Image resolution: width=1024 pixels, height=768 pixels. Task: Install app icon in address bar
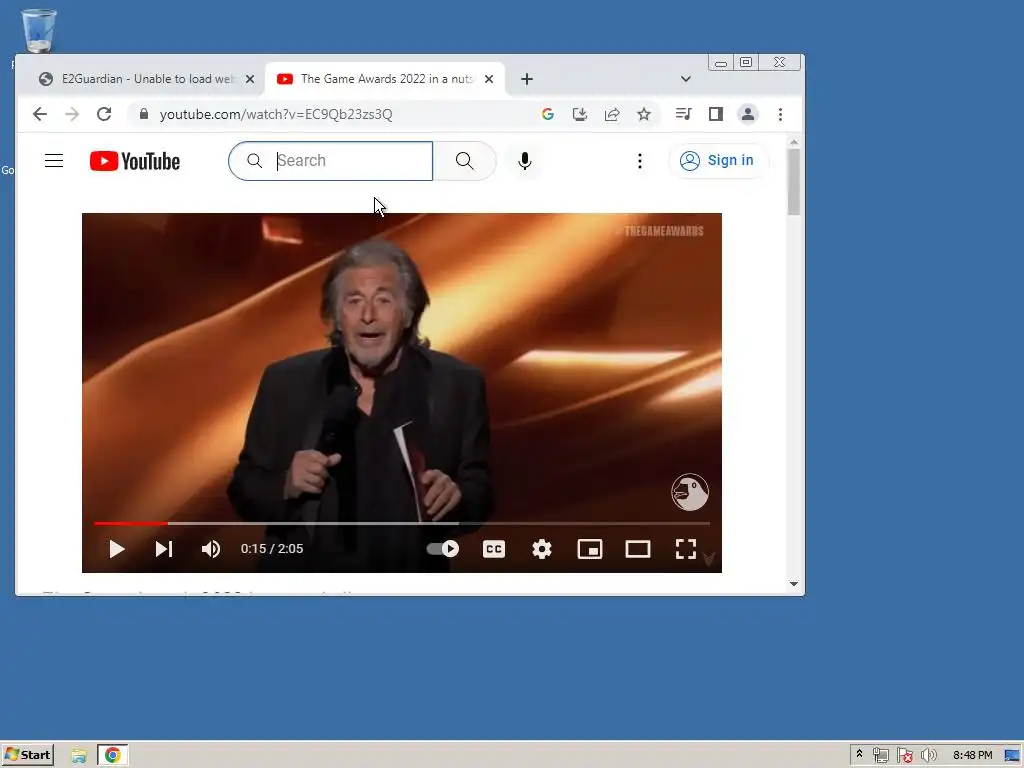(580, 114)
